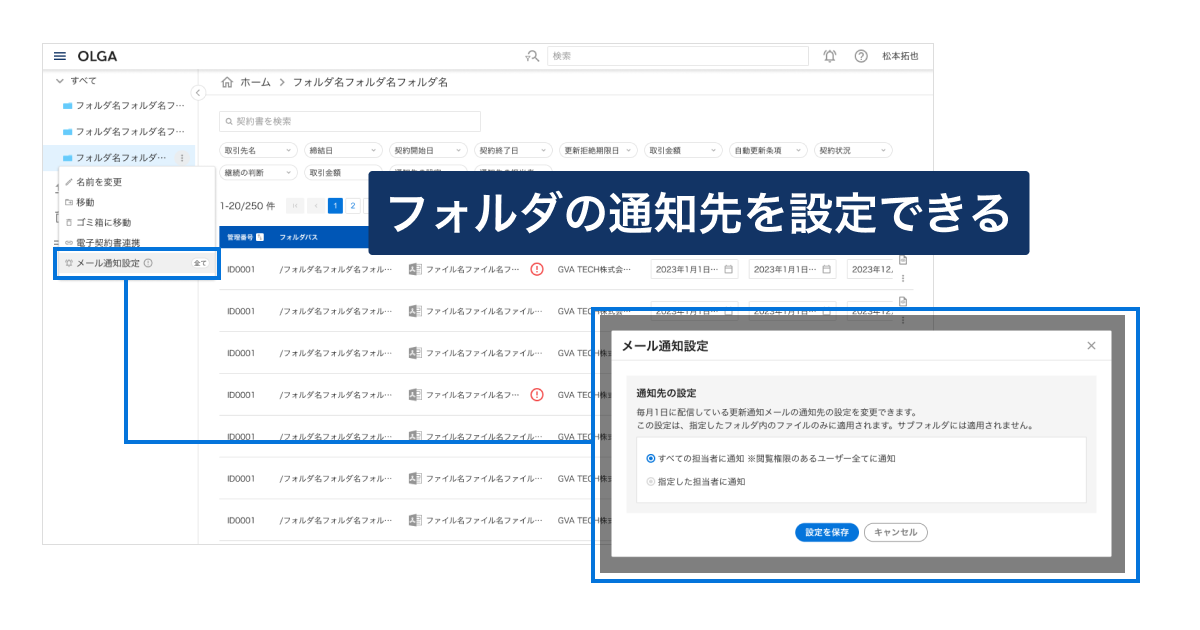Image resolution: width=1200 pixels, height=630 pixels.
Task: Focus the 契約書を検索 search box
Action: tap(350, 121)
